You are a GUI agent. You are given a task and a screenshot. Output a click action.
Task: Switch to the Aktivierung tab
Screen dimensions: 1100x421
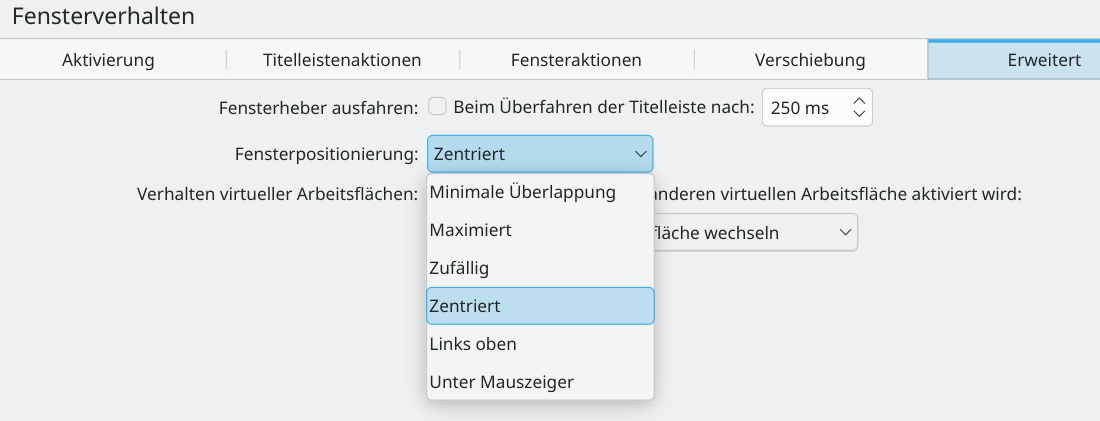point(108,60)
